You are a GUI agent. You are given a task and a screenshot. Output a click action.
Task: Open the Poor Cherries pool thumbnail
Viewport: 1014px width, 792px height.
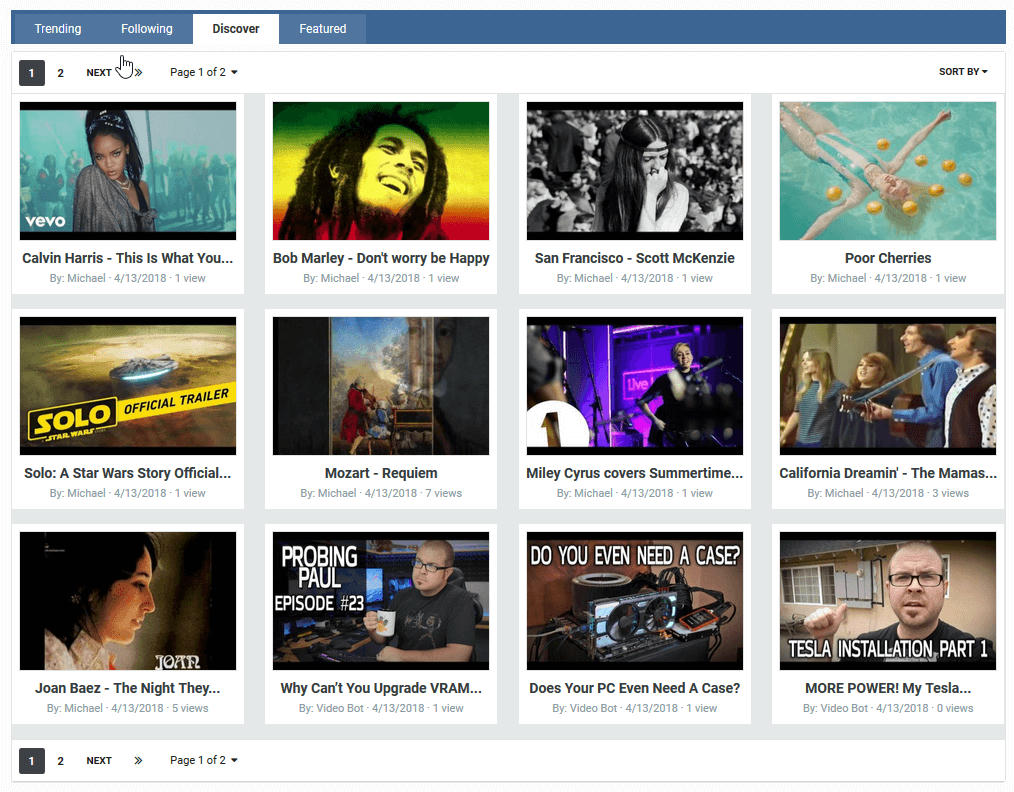[x=888, y=171]
